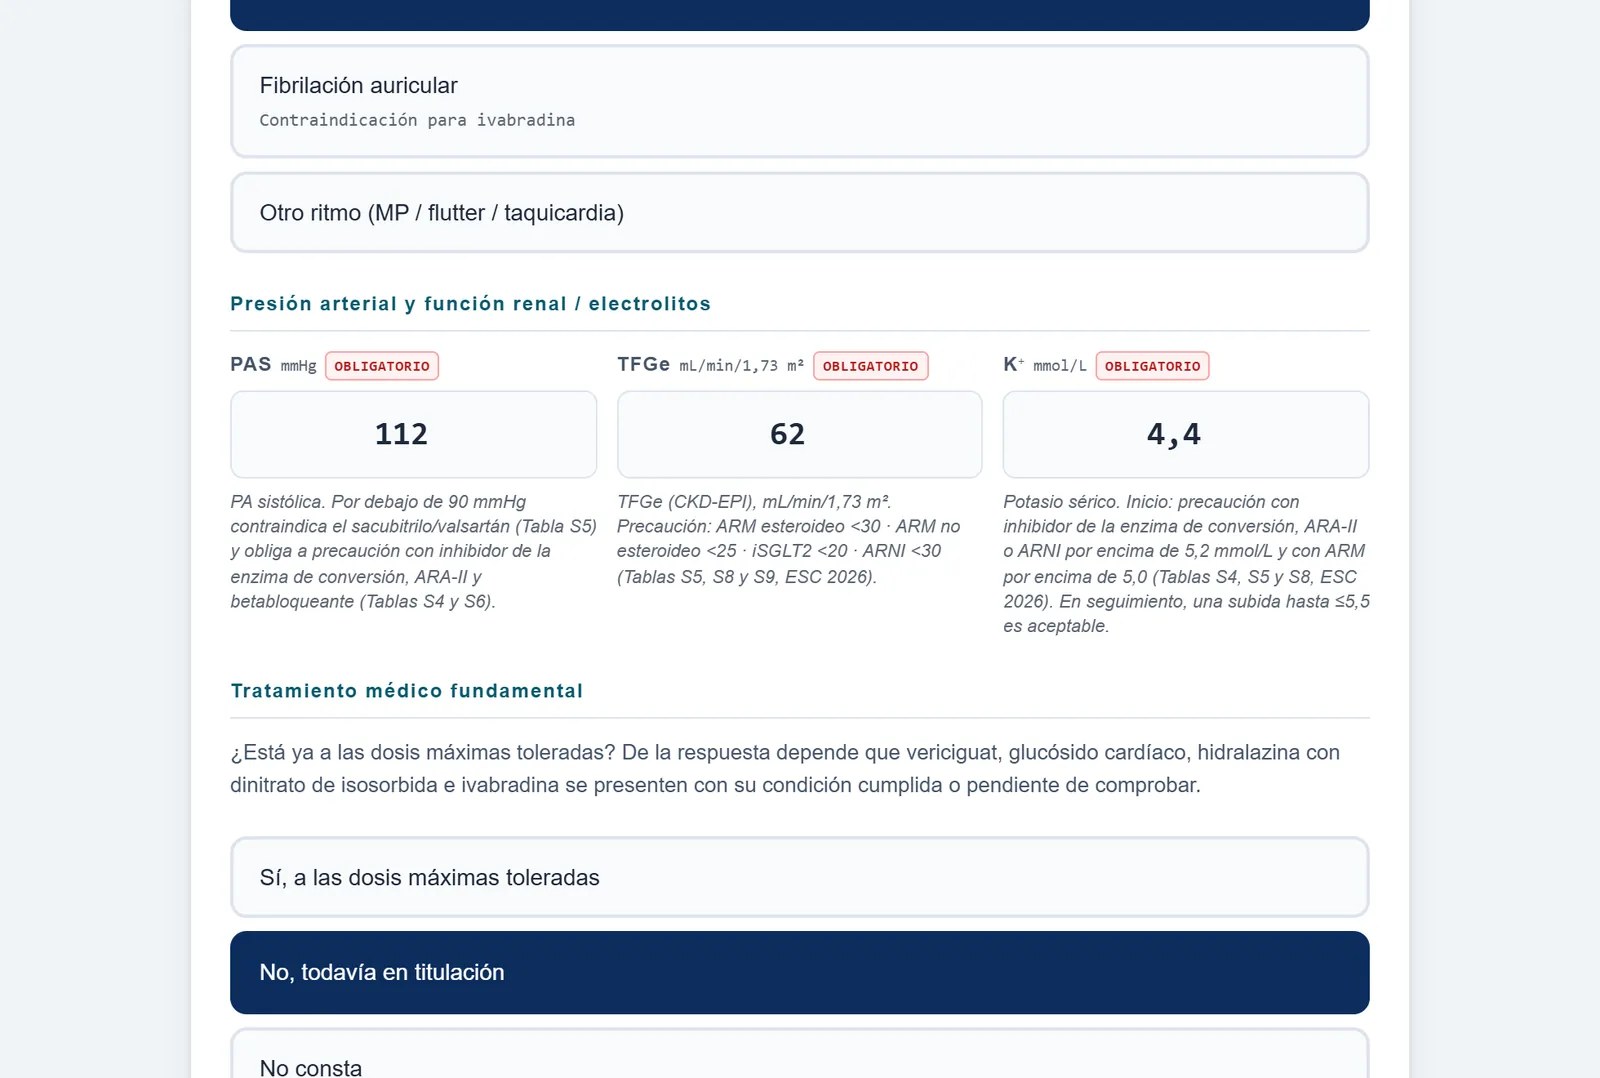Viewport: 1600px width, 1078px height.
Task: Click the OBLIGATORIO badge next to PAS
Action: [382, 366]
